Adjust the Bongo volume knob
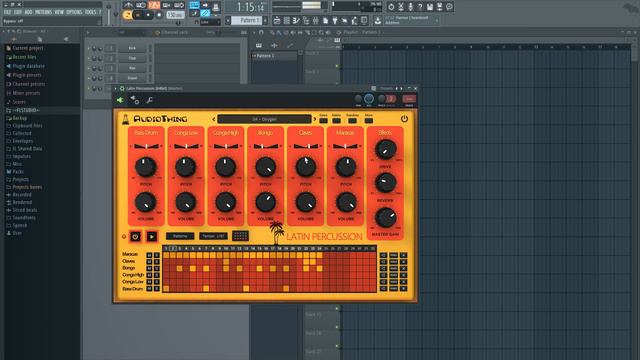Image resolution: width=640 pixels, height=360 pixels. point(265,202)
